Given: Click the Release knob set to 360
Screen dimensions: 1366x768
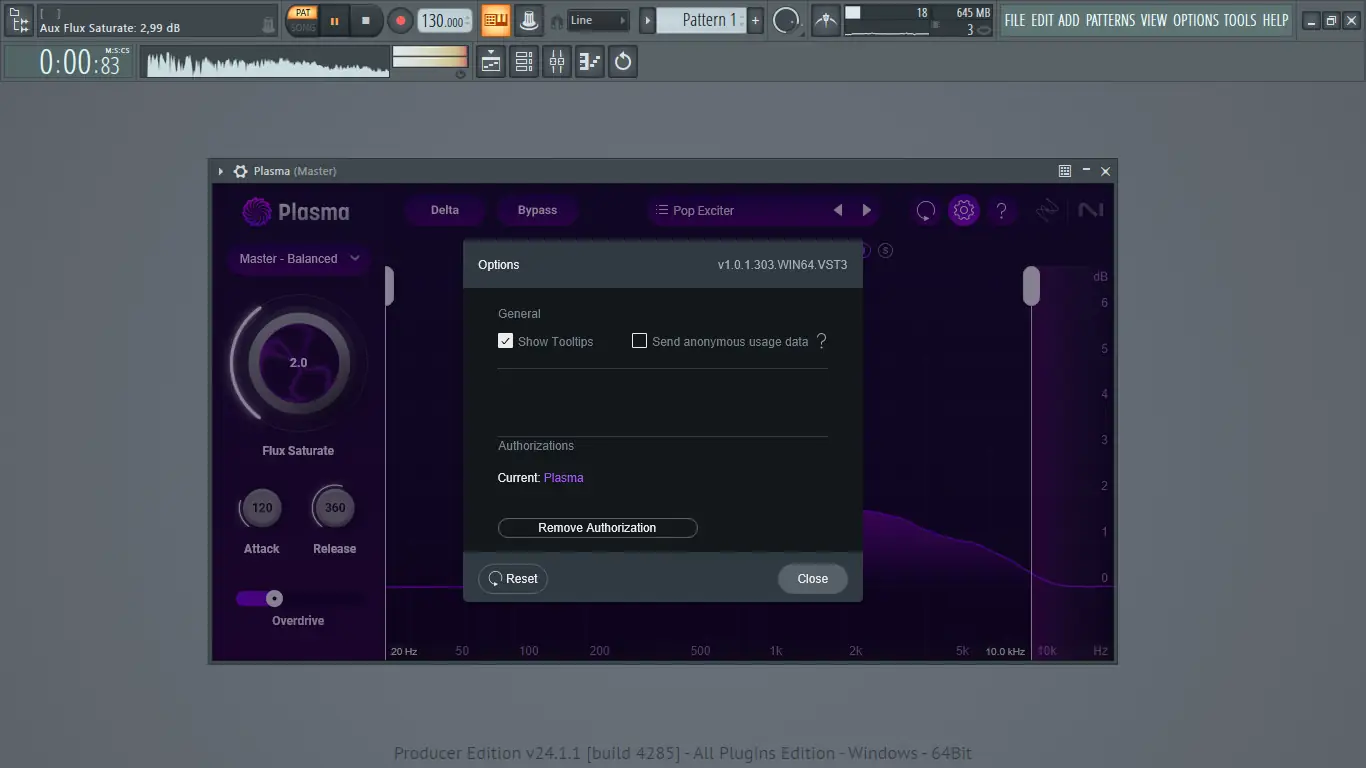Looking at the screenshot, I should [x=335, y=508].
